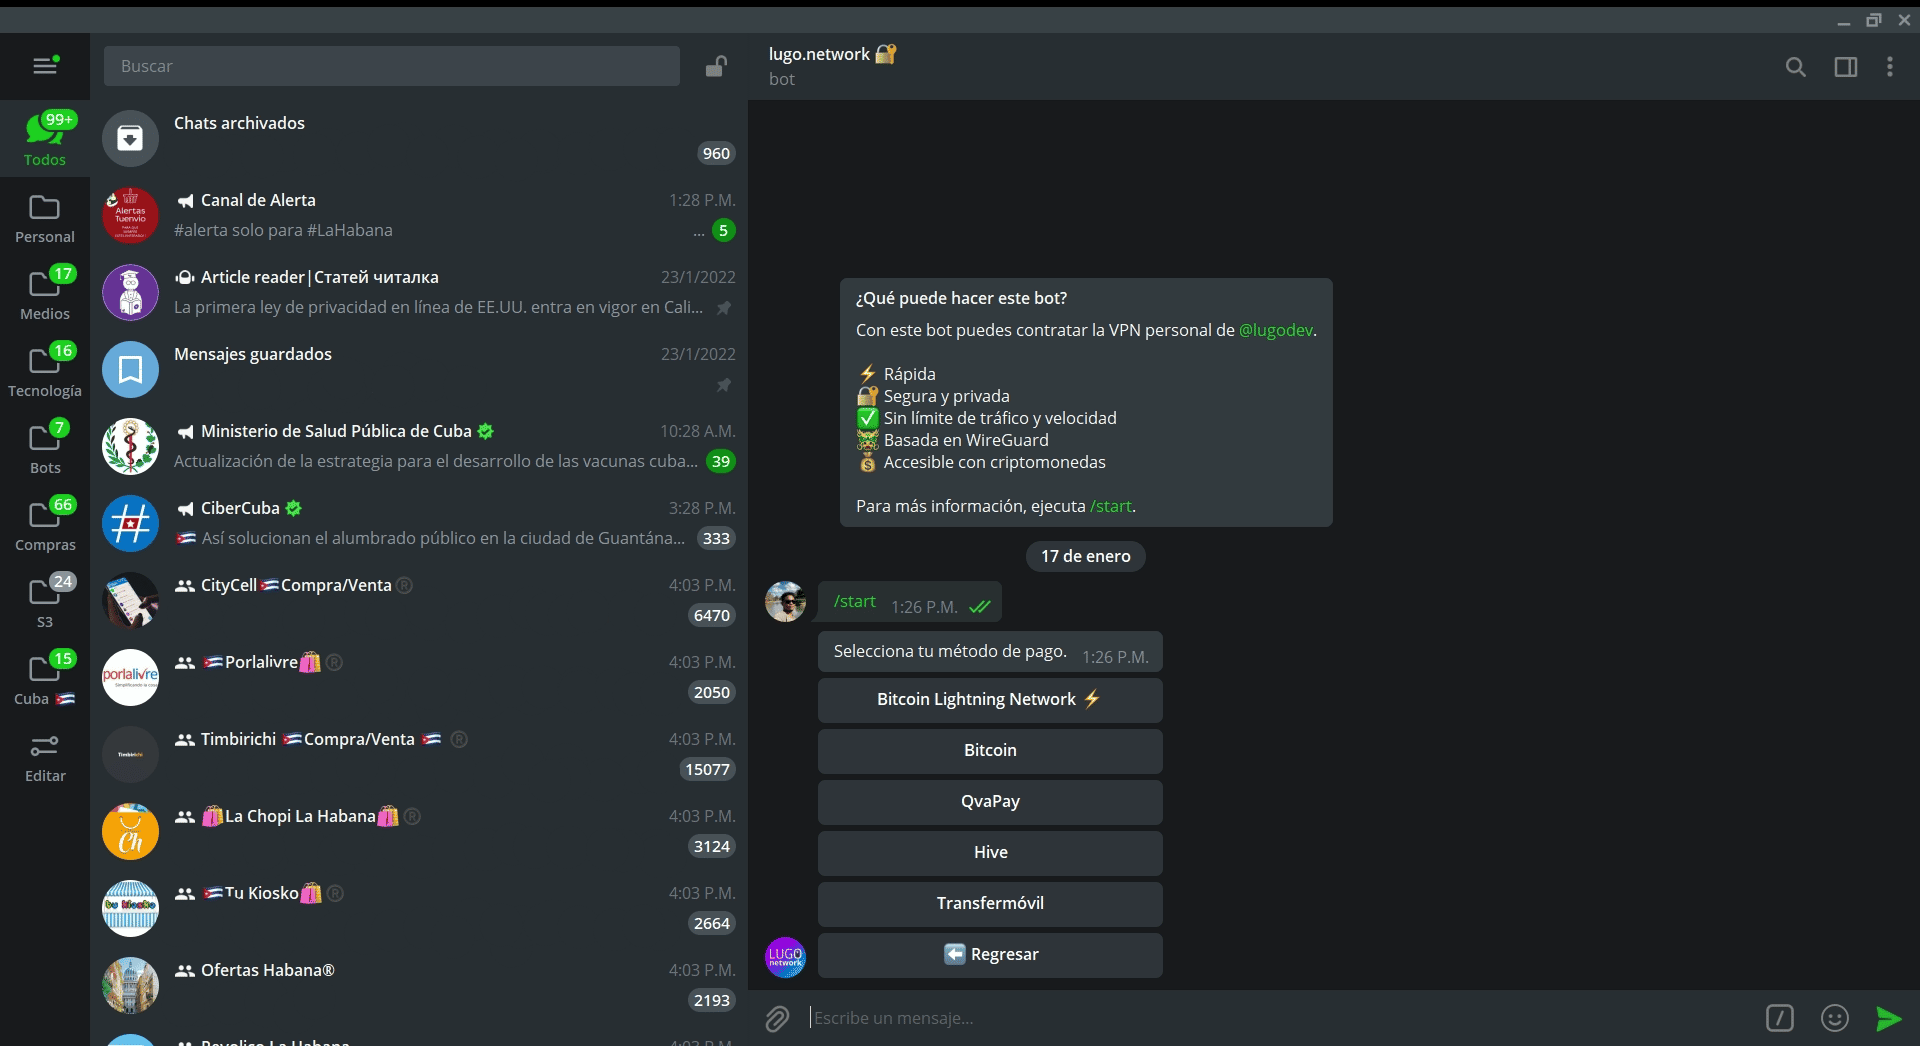Open the @lugodev mention link
Screen dimensions: 1920x1046
click(x=1275, y=330)
